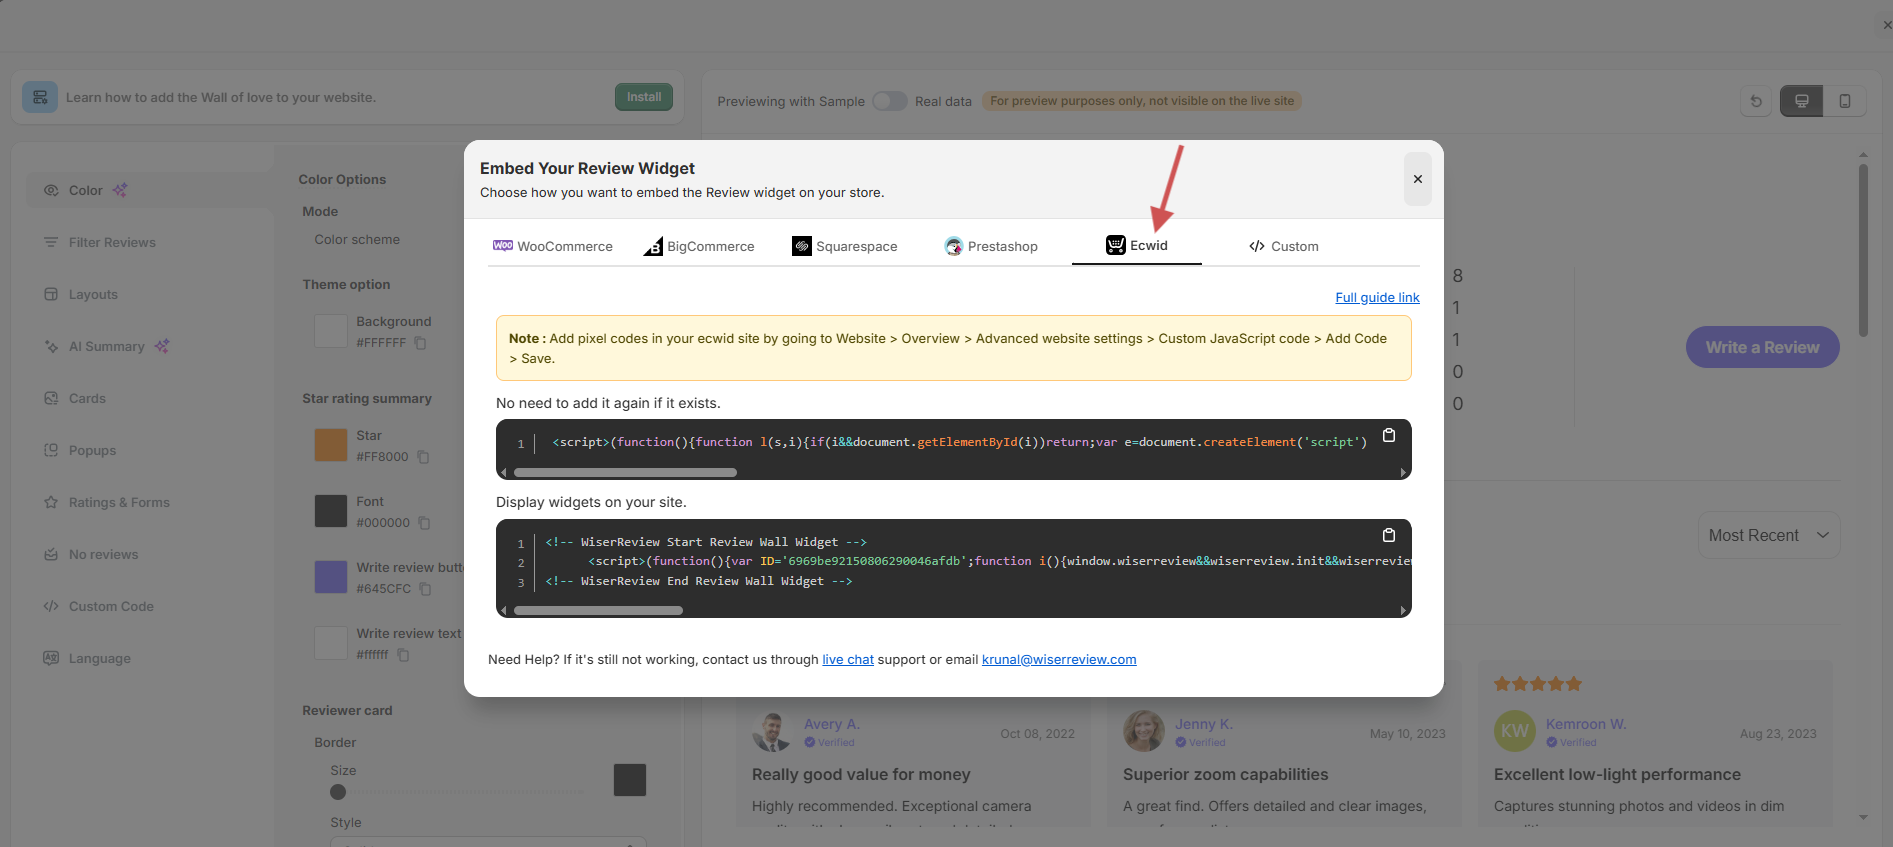Open Custom Code in the sidebar

[x=111, y=606]
